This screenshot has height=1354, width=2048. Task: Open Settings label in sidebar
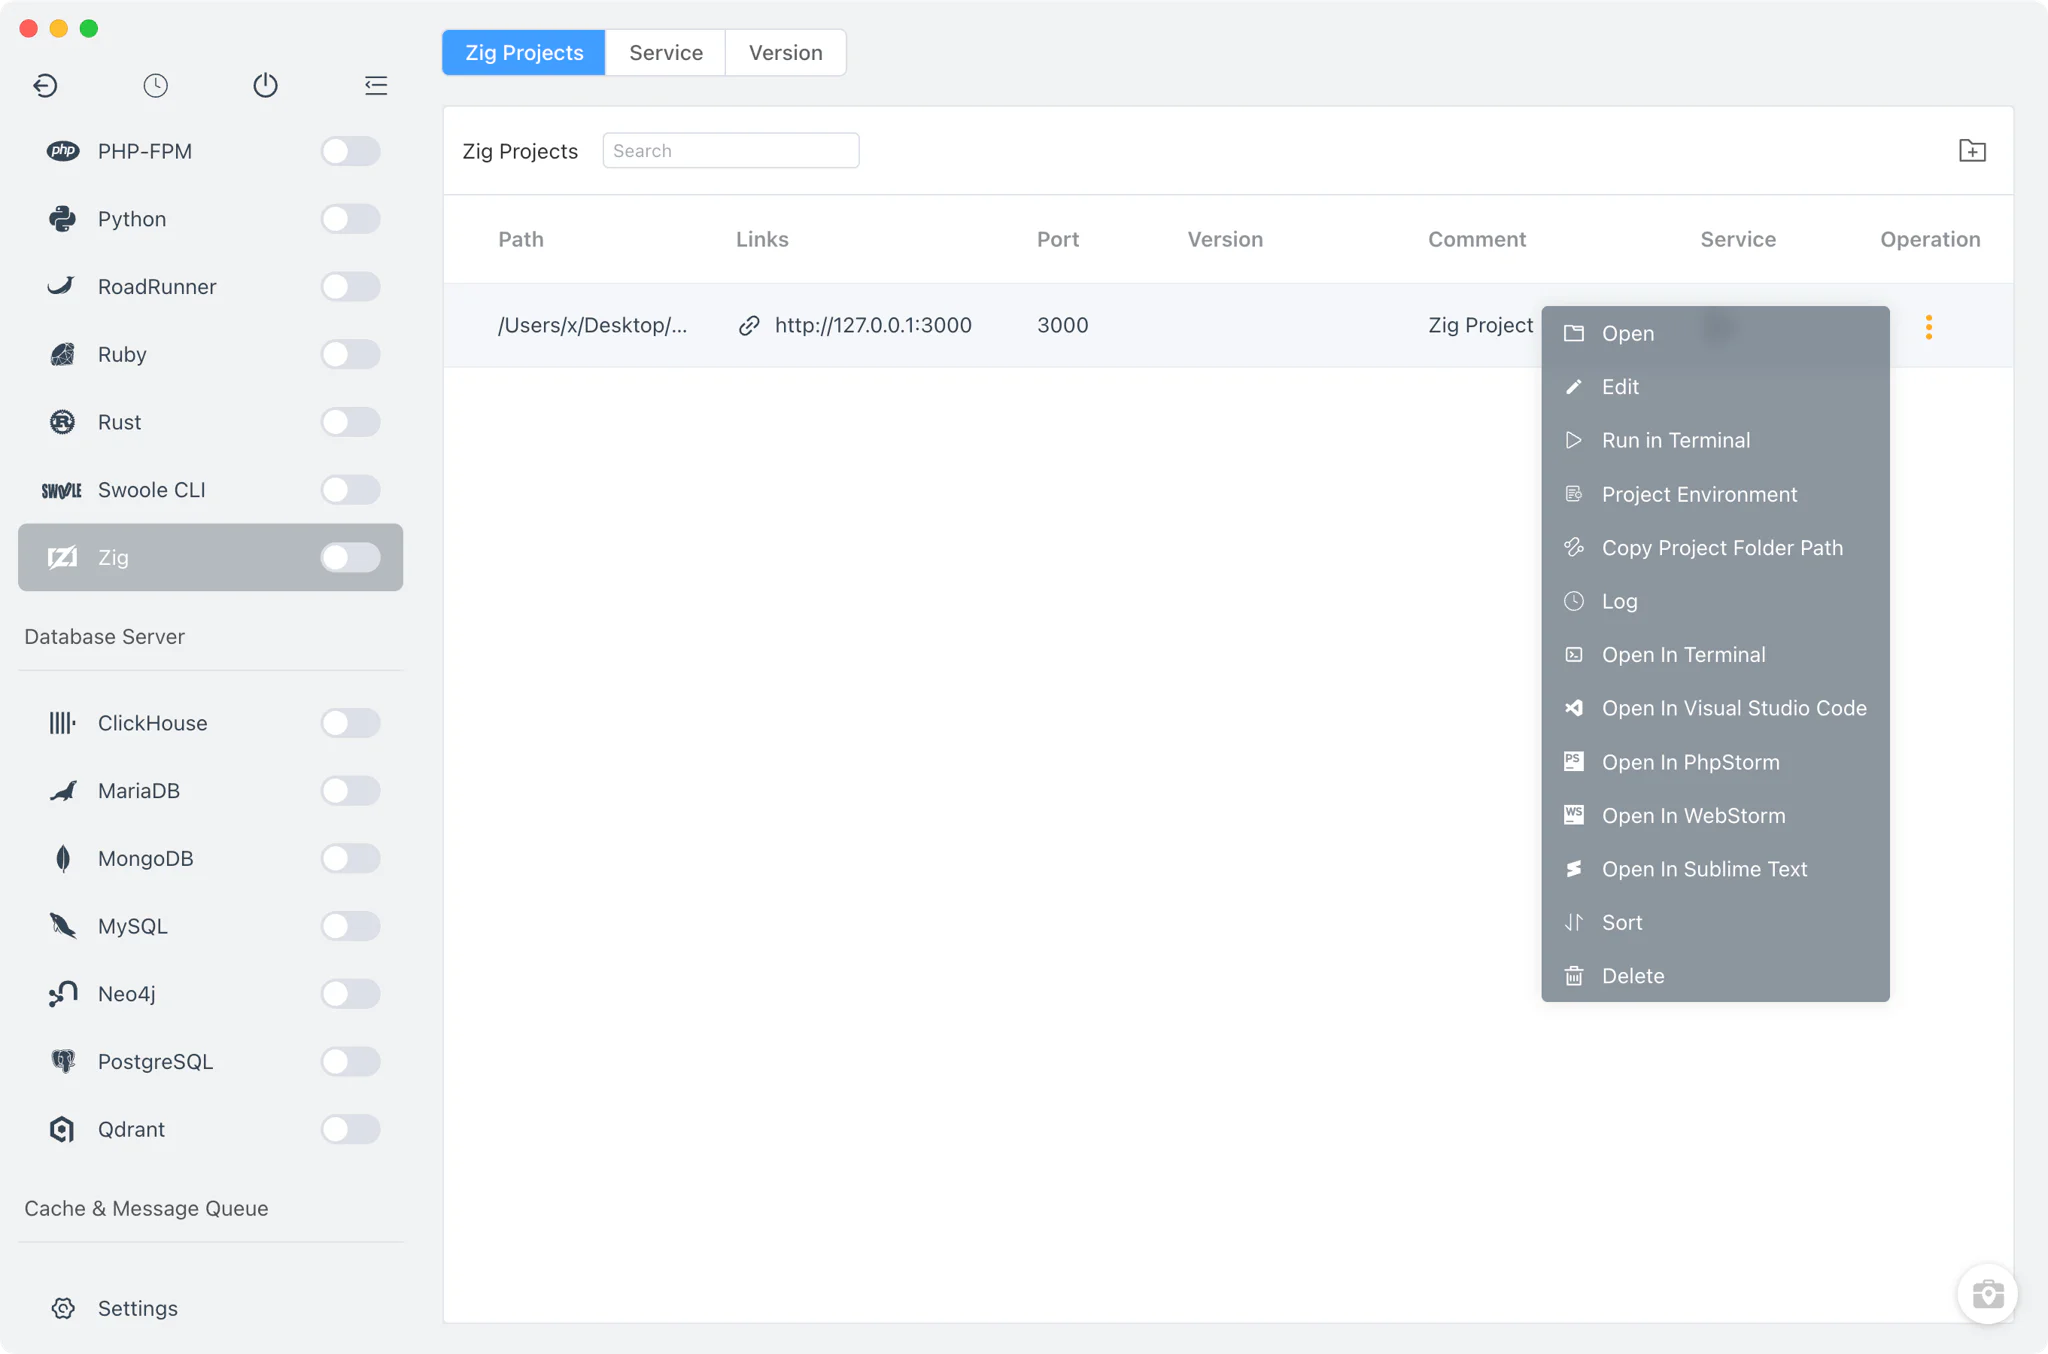coord(138,1308)
